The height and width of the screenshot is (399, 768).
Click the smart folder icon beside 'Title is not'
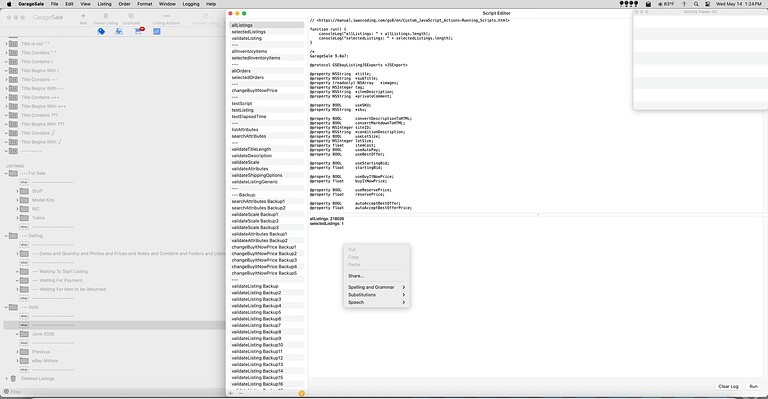[x=13, y=44]
